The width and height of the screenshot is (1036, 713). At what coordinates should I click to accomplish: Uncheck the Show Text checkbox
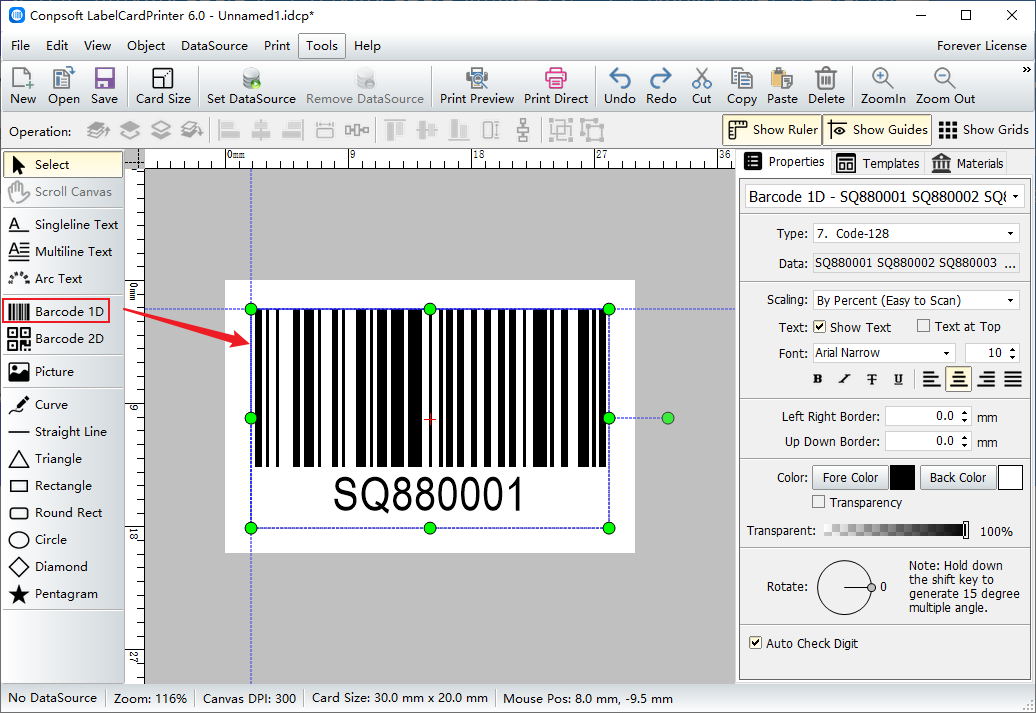[x=819, y=326]
